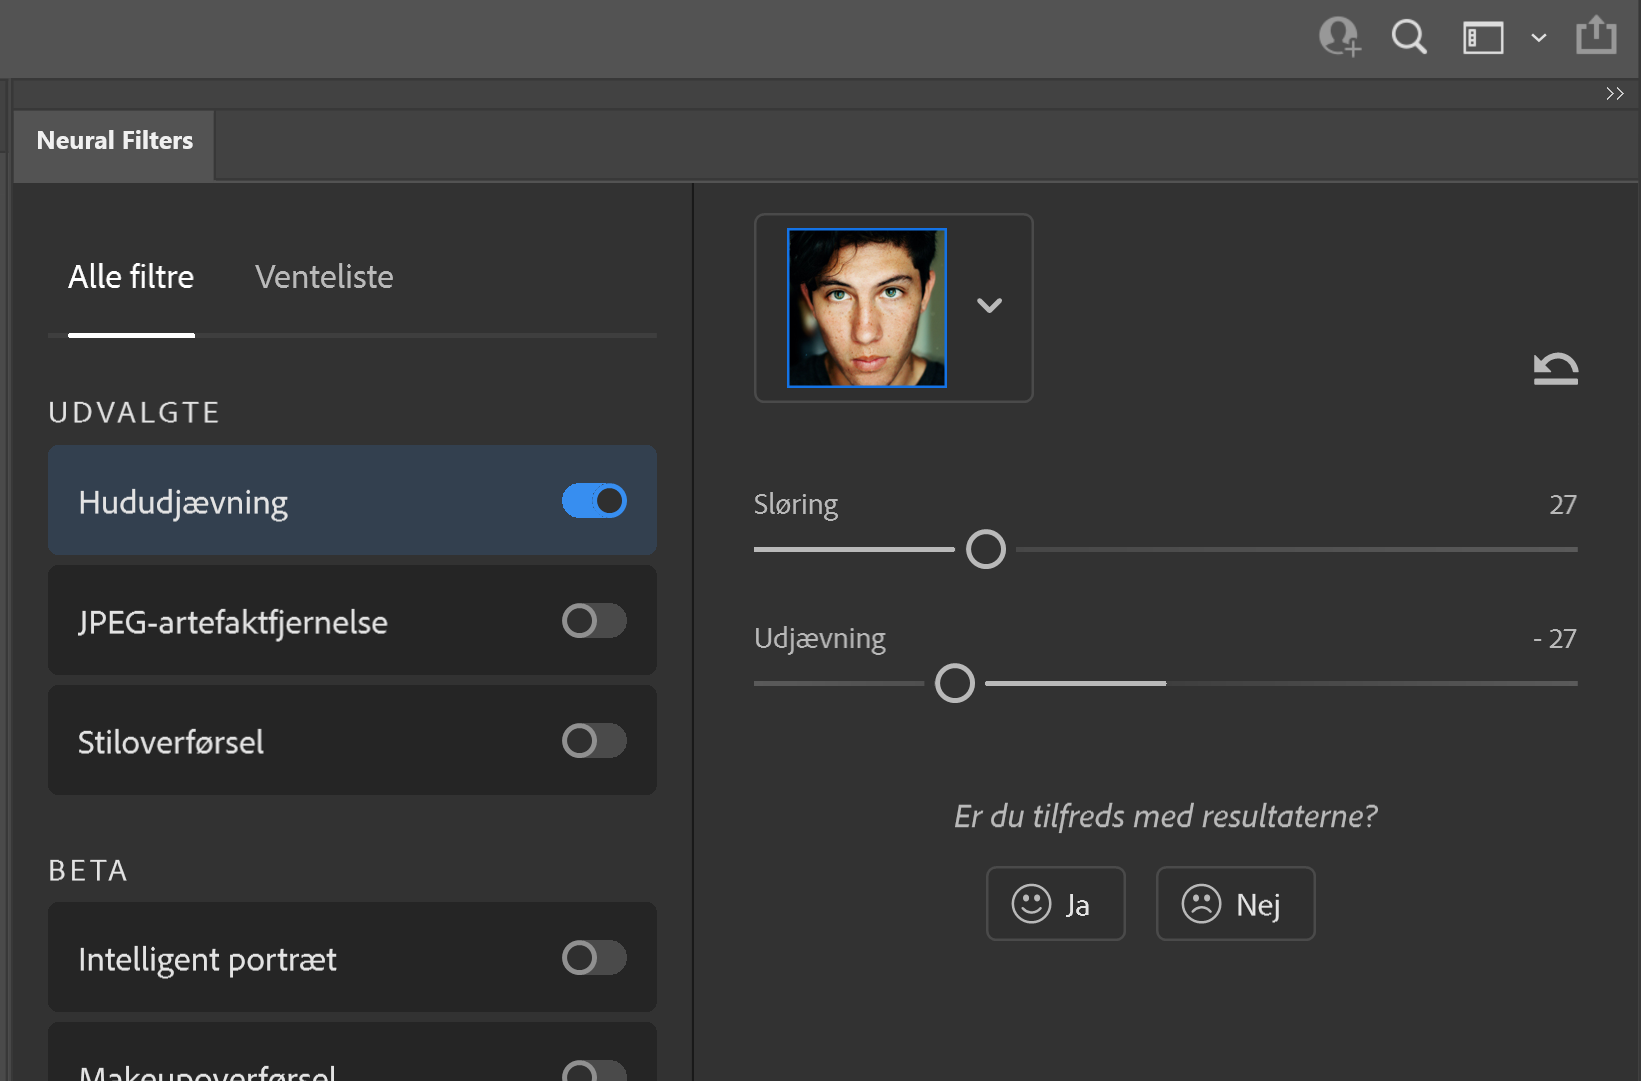Disable the Hududjævning filter toggle
Viewport: 1641px width, 1081px height.
coord(594,500)
